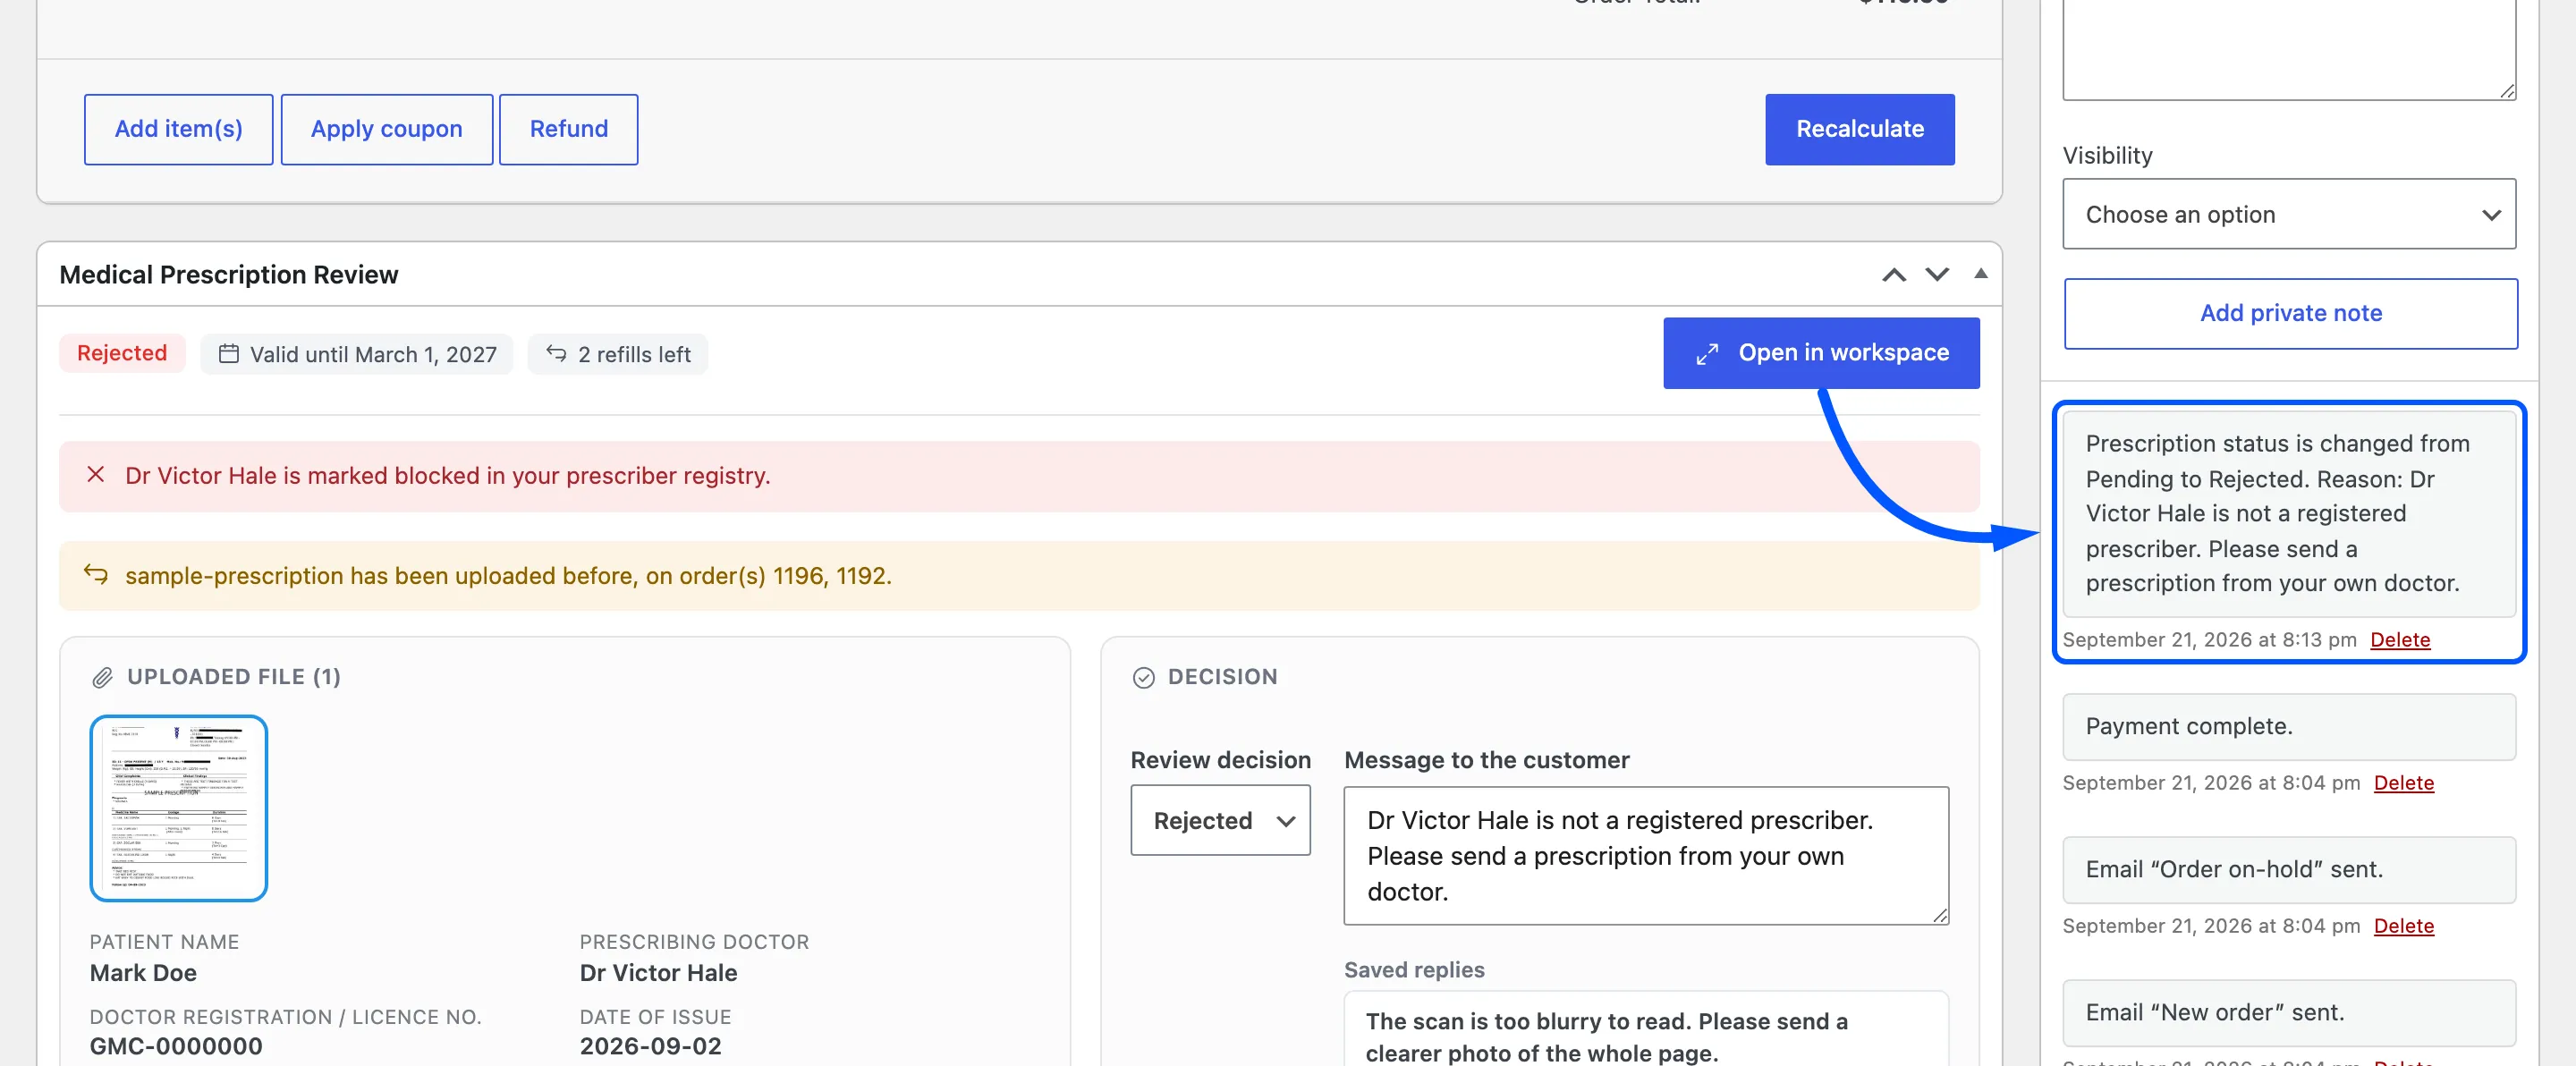Select patient name Mark Doe
The height and width of the screenshot is (1066, 2576).
(143, 973)
